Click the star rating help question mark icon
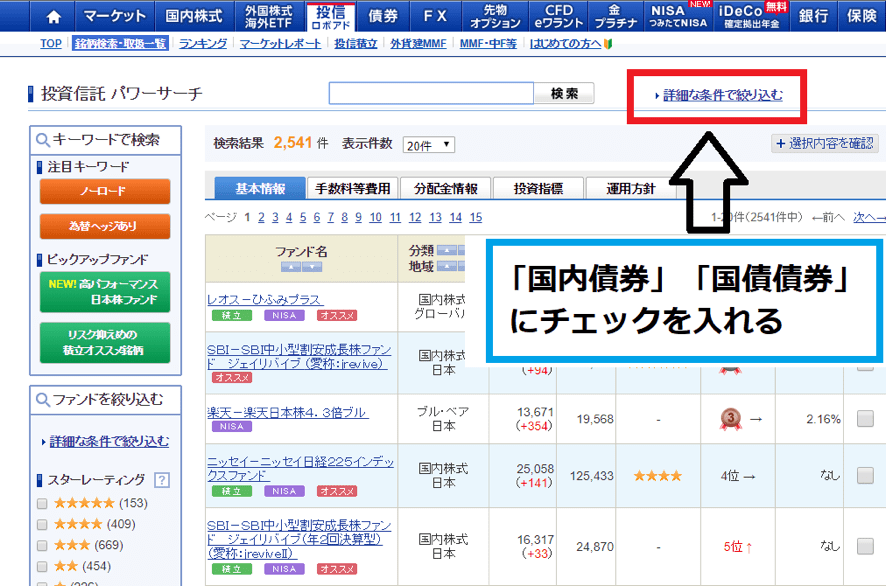886x586 pixels. [x=161, y=480]
